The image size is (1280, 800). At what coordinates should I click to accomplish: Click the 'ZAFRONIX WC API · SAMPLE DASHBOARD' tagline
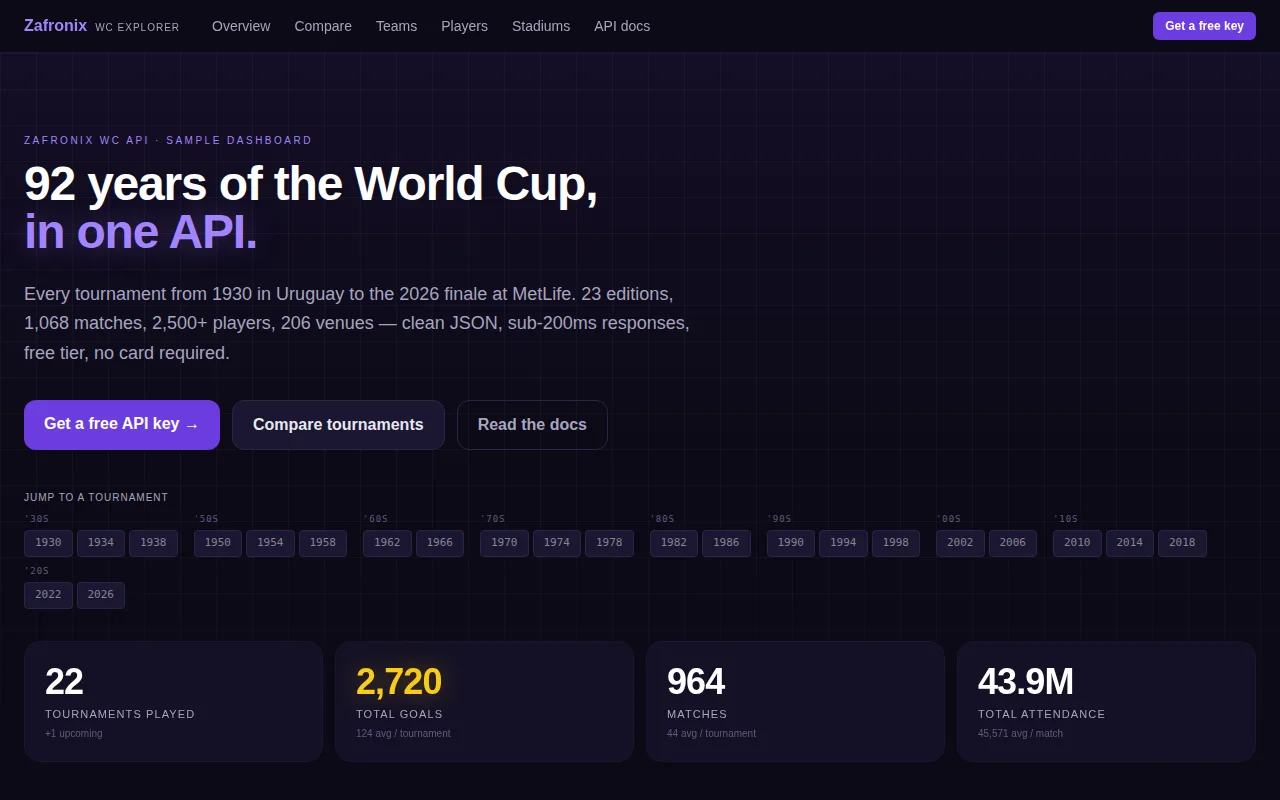(x=168, y=140)
